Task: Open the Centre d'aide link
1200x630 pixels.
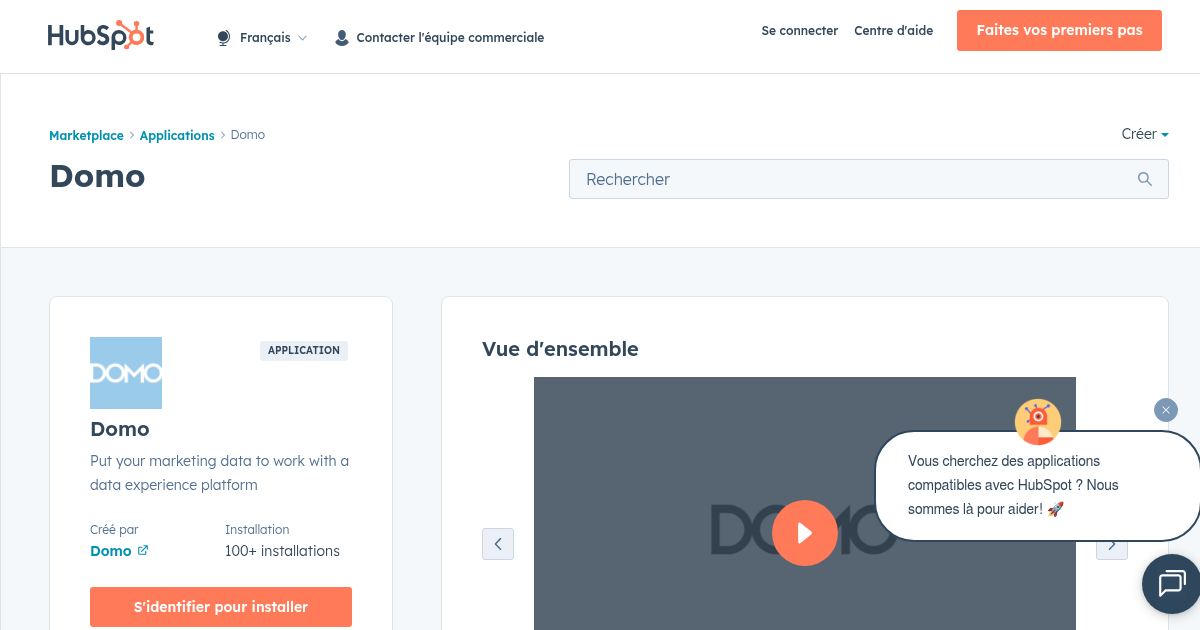Action: tap(893, 31)
